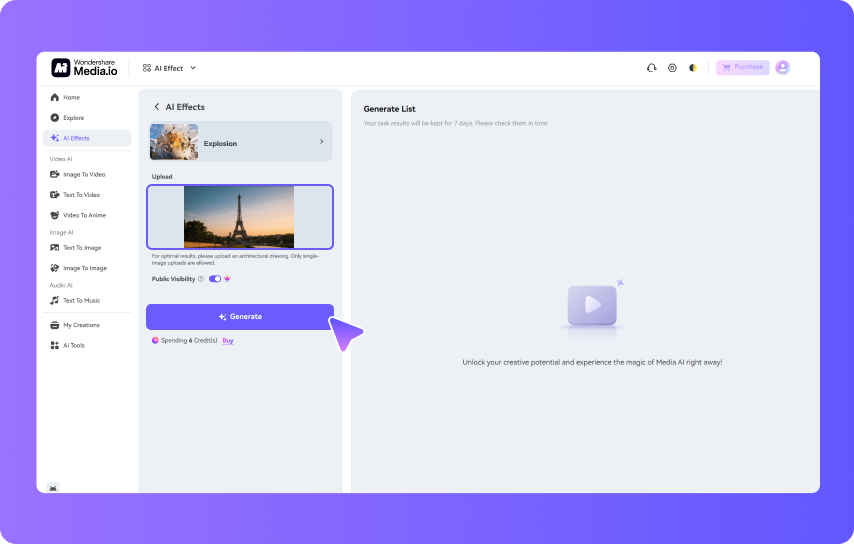
Task: Click the credits coin icon
Action: [155, 340]
